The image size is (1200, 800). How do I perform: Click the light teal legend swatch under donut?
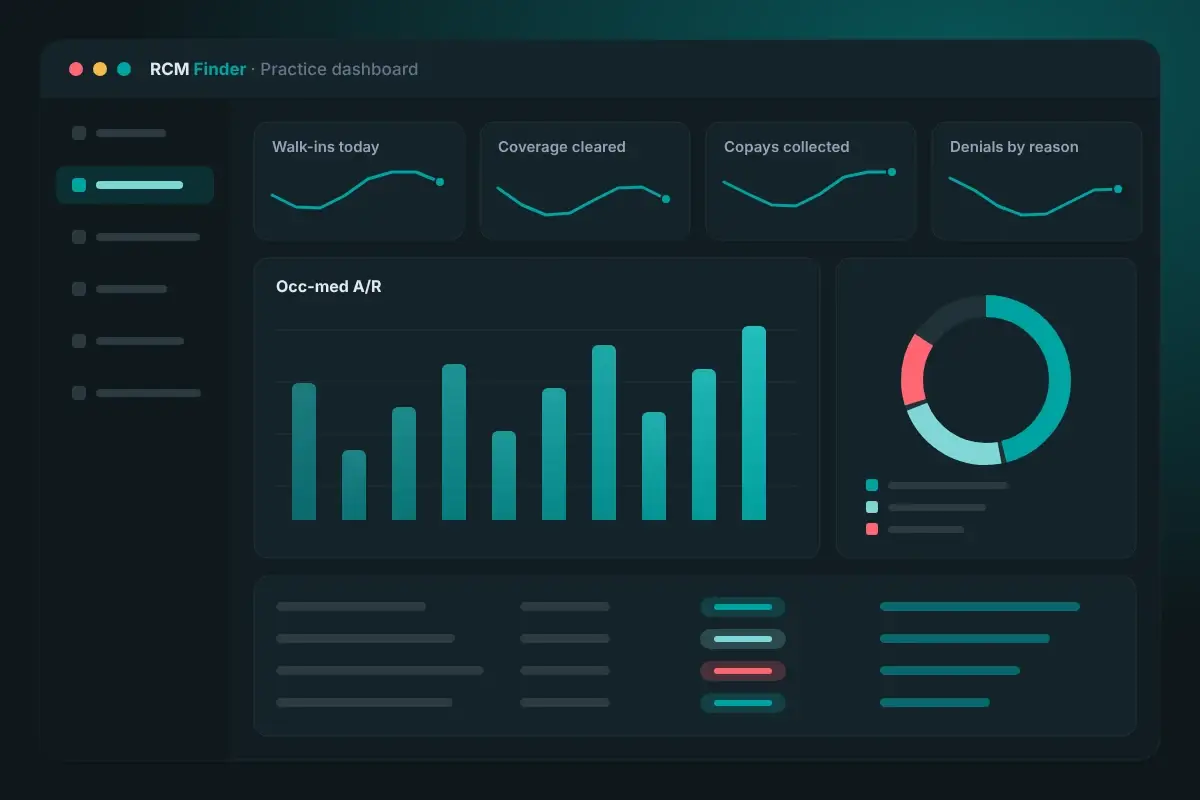872,507
